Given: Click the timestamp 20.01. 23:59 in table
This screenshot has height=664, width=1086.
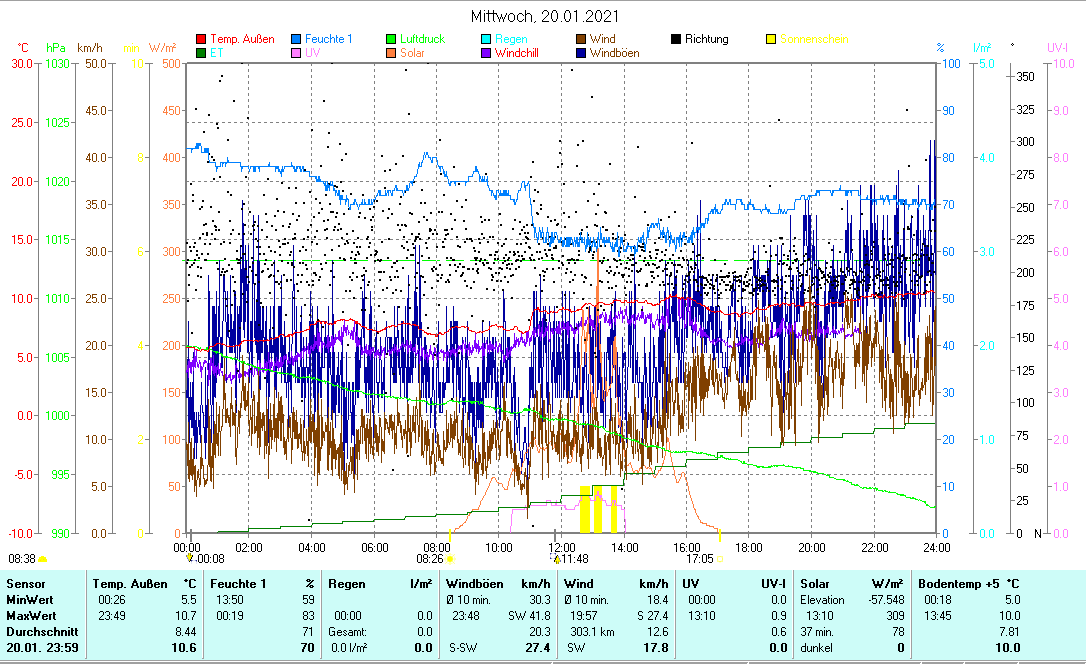Looking at the screenshot, I should pyautogui.click(x=40, y=648).
